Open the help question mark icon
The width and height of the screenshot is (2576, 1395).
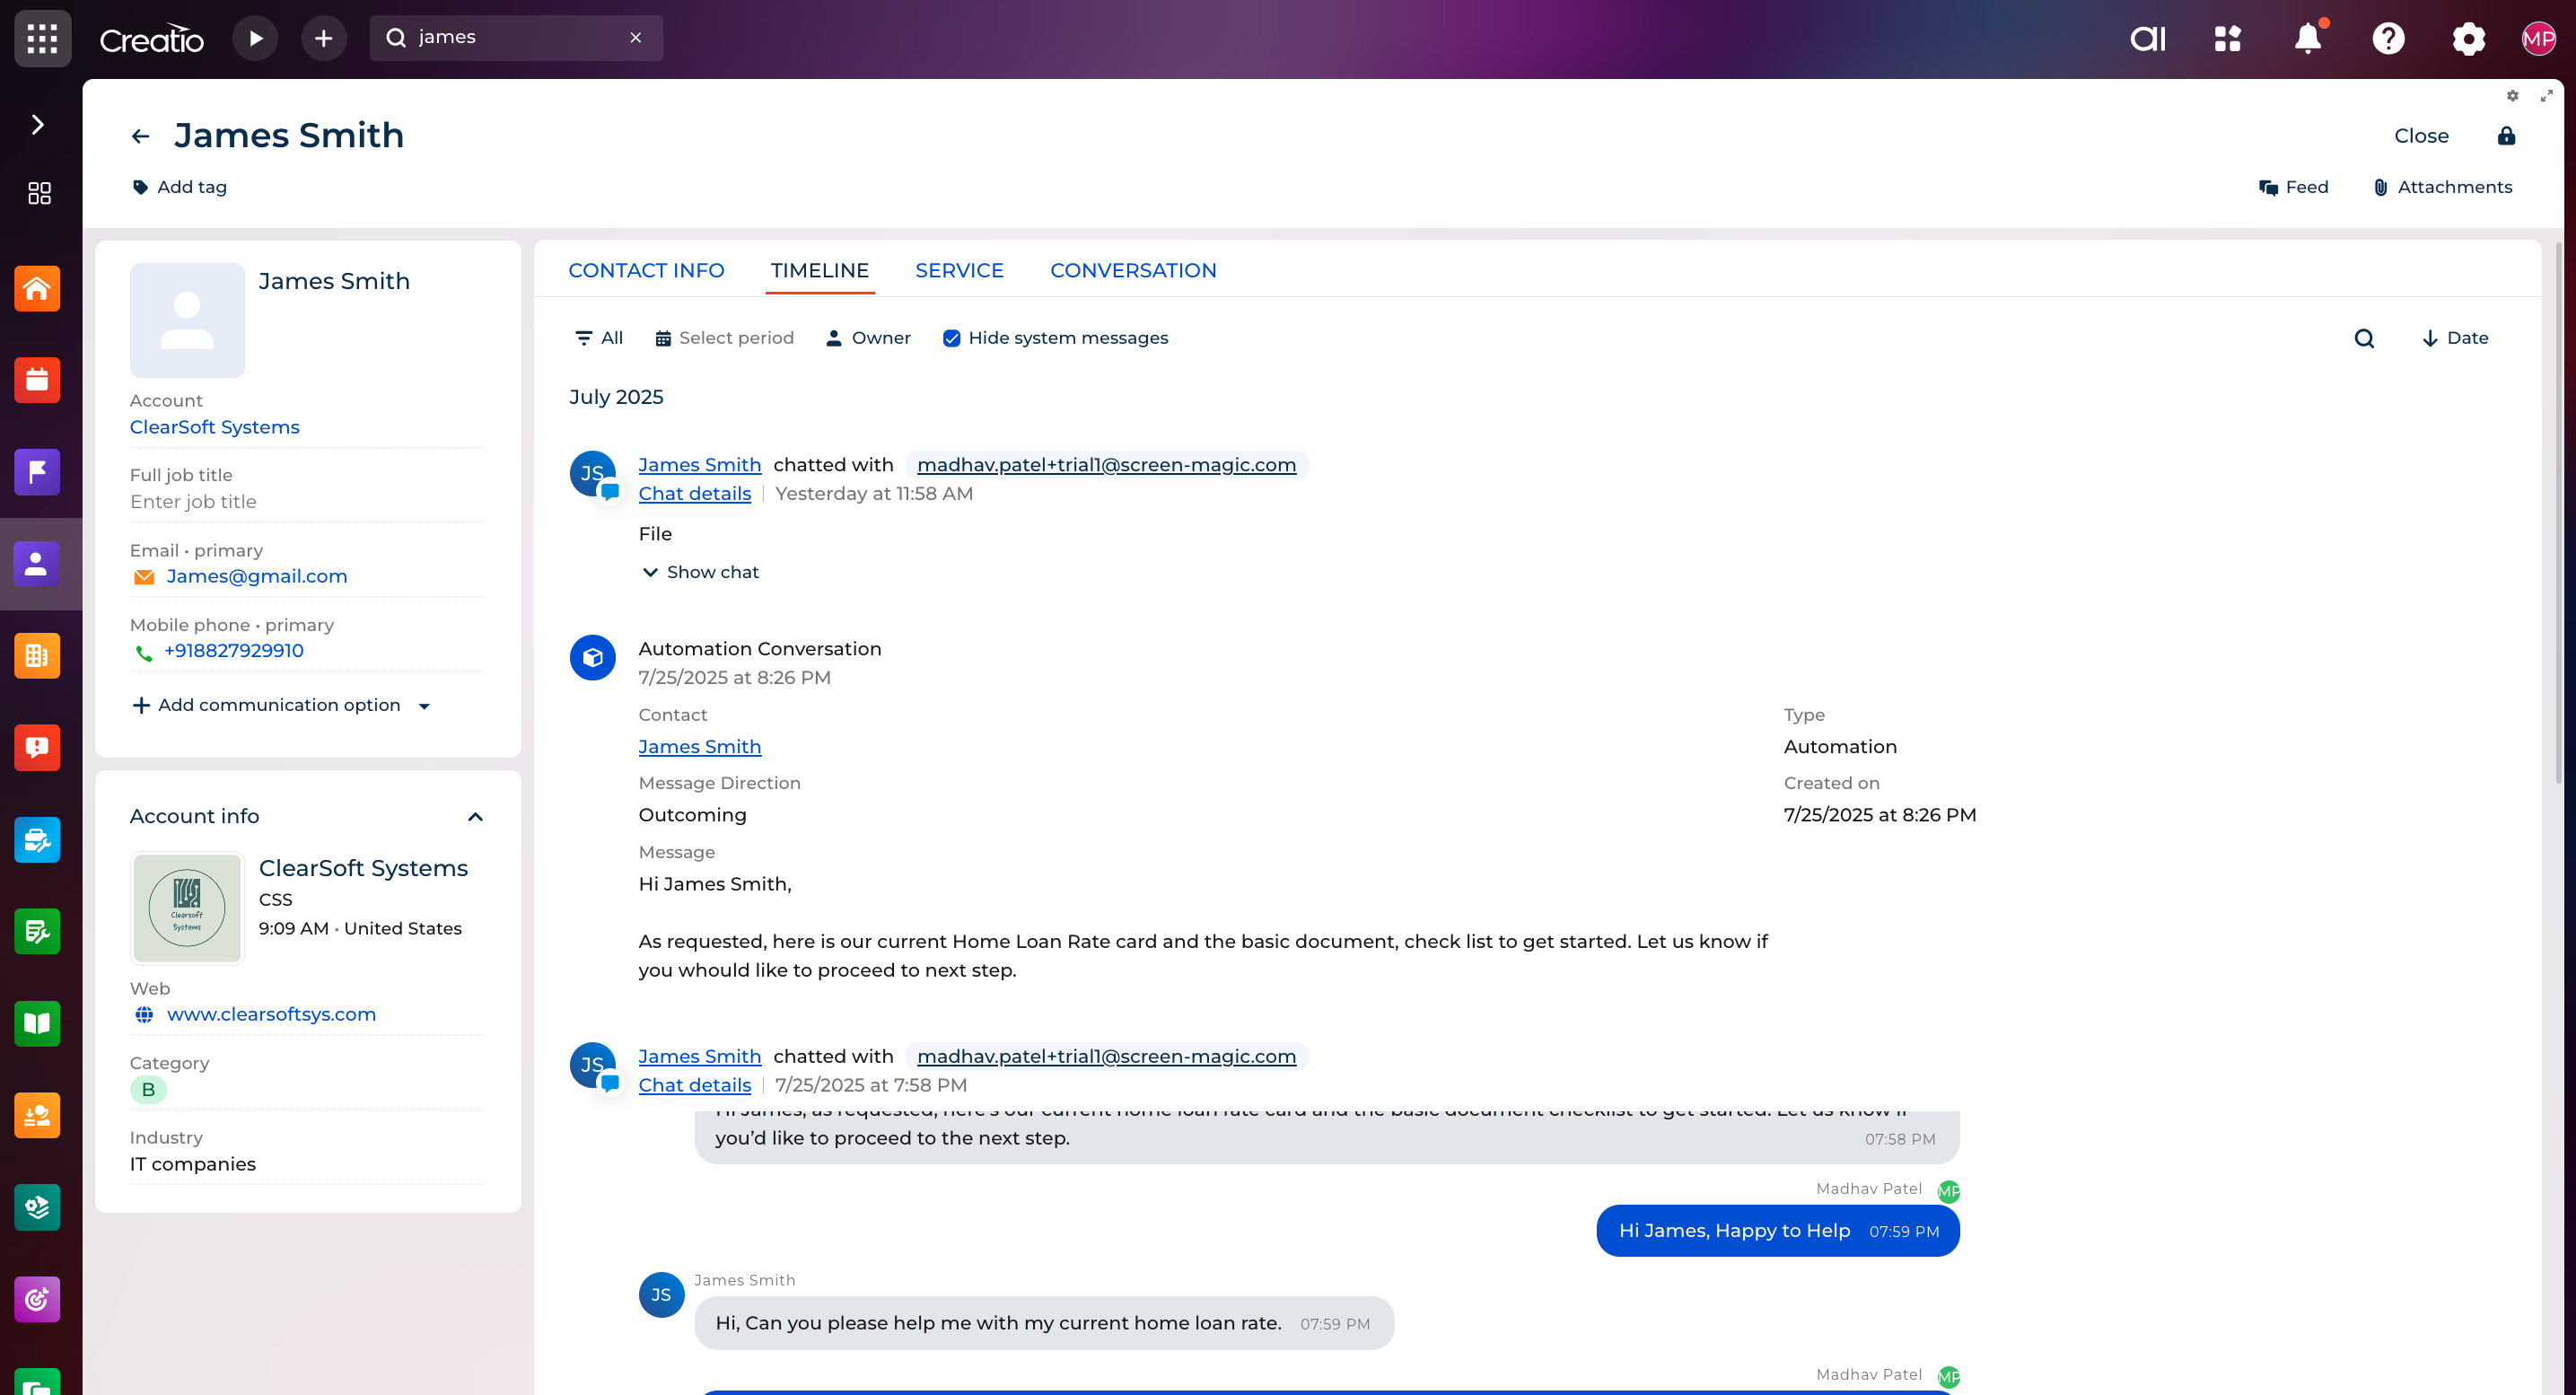2388,39
